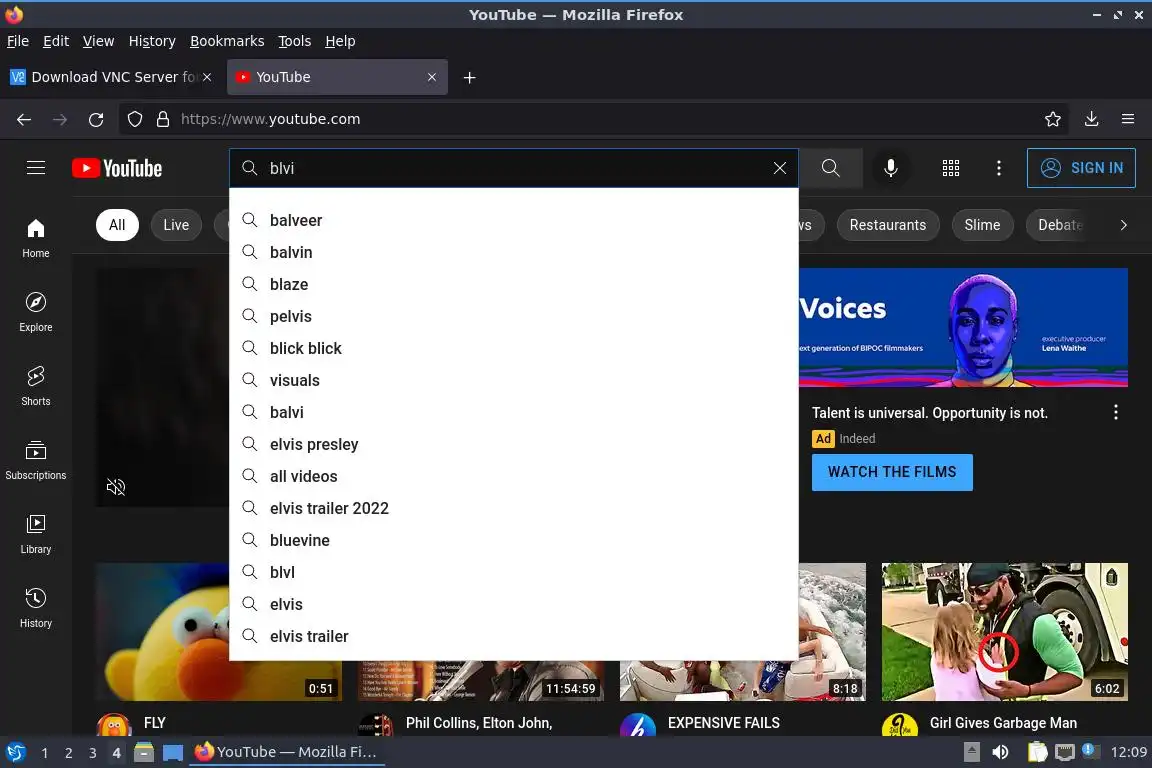
Task: Open the tracking protection shield
Action: point(135,119)
